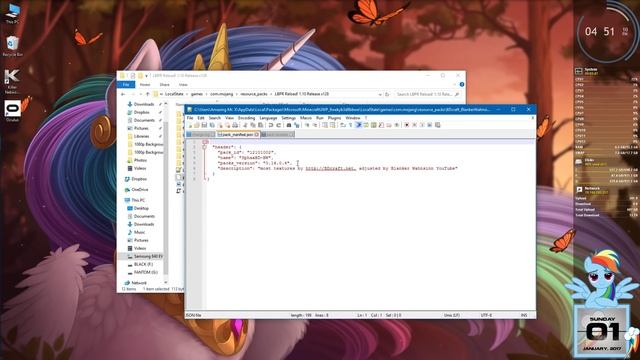The width and height of the screenshot is (640, 360).
Task: Open the File tab in File Explorer
Action: coord(126,84)
